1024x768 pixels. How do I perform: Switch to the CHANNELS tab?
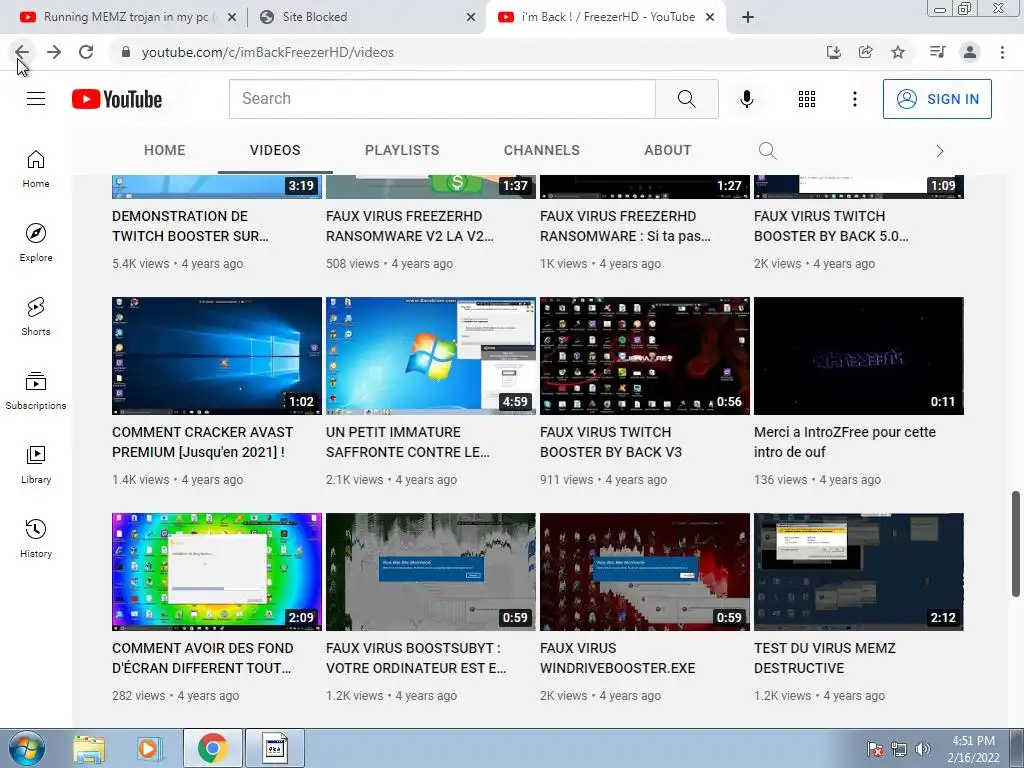(541, 150)
